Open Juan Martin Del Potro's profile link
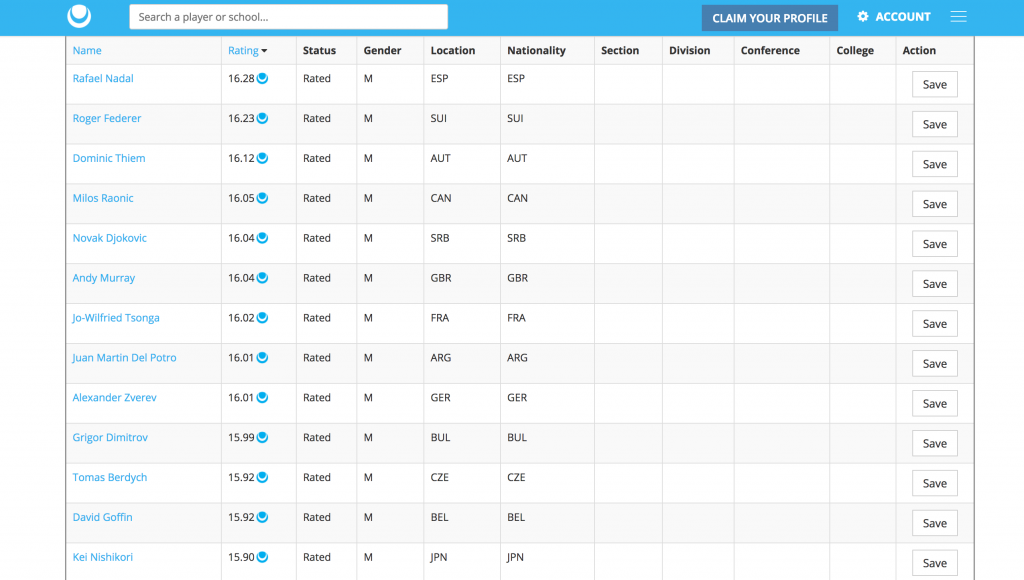This screenshot has width=1024, height=580. point(124,357)
